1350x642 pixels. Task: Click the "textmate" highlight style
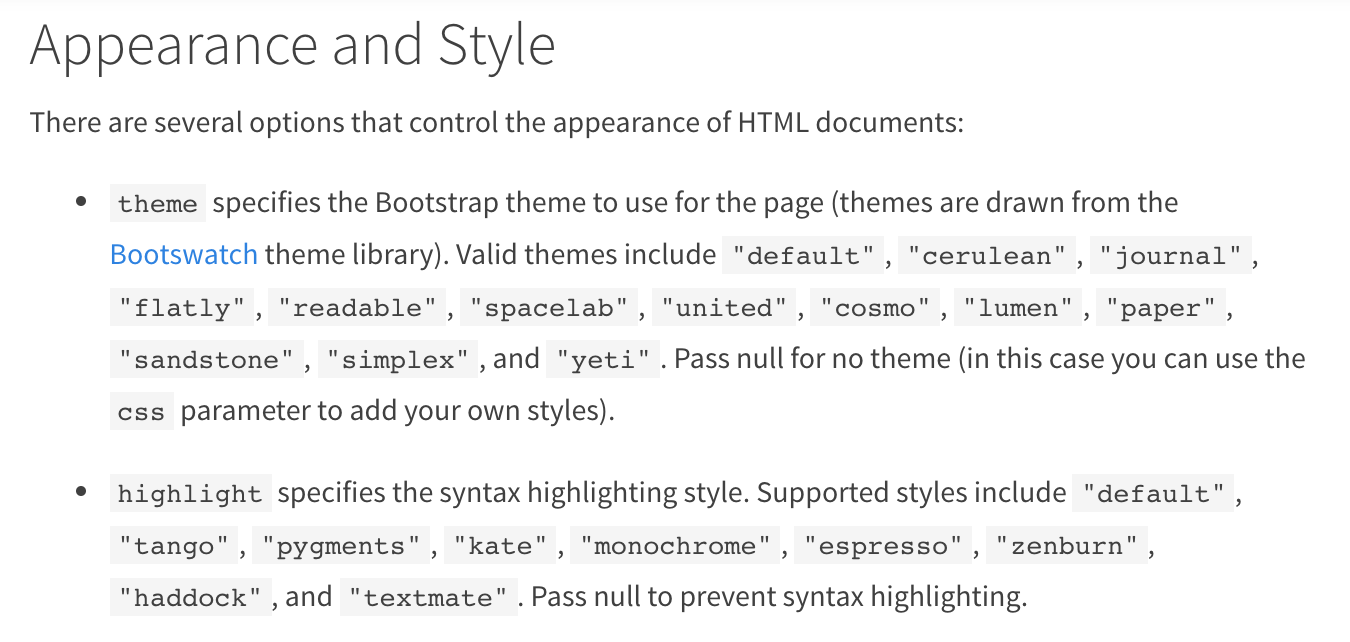429,597
